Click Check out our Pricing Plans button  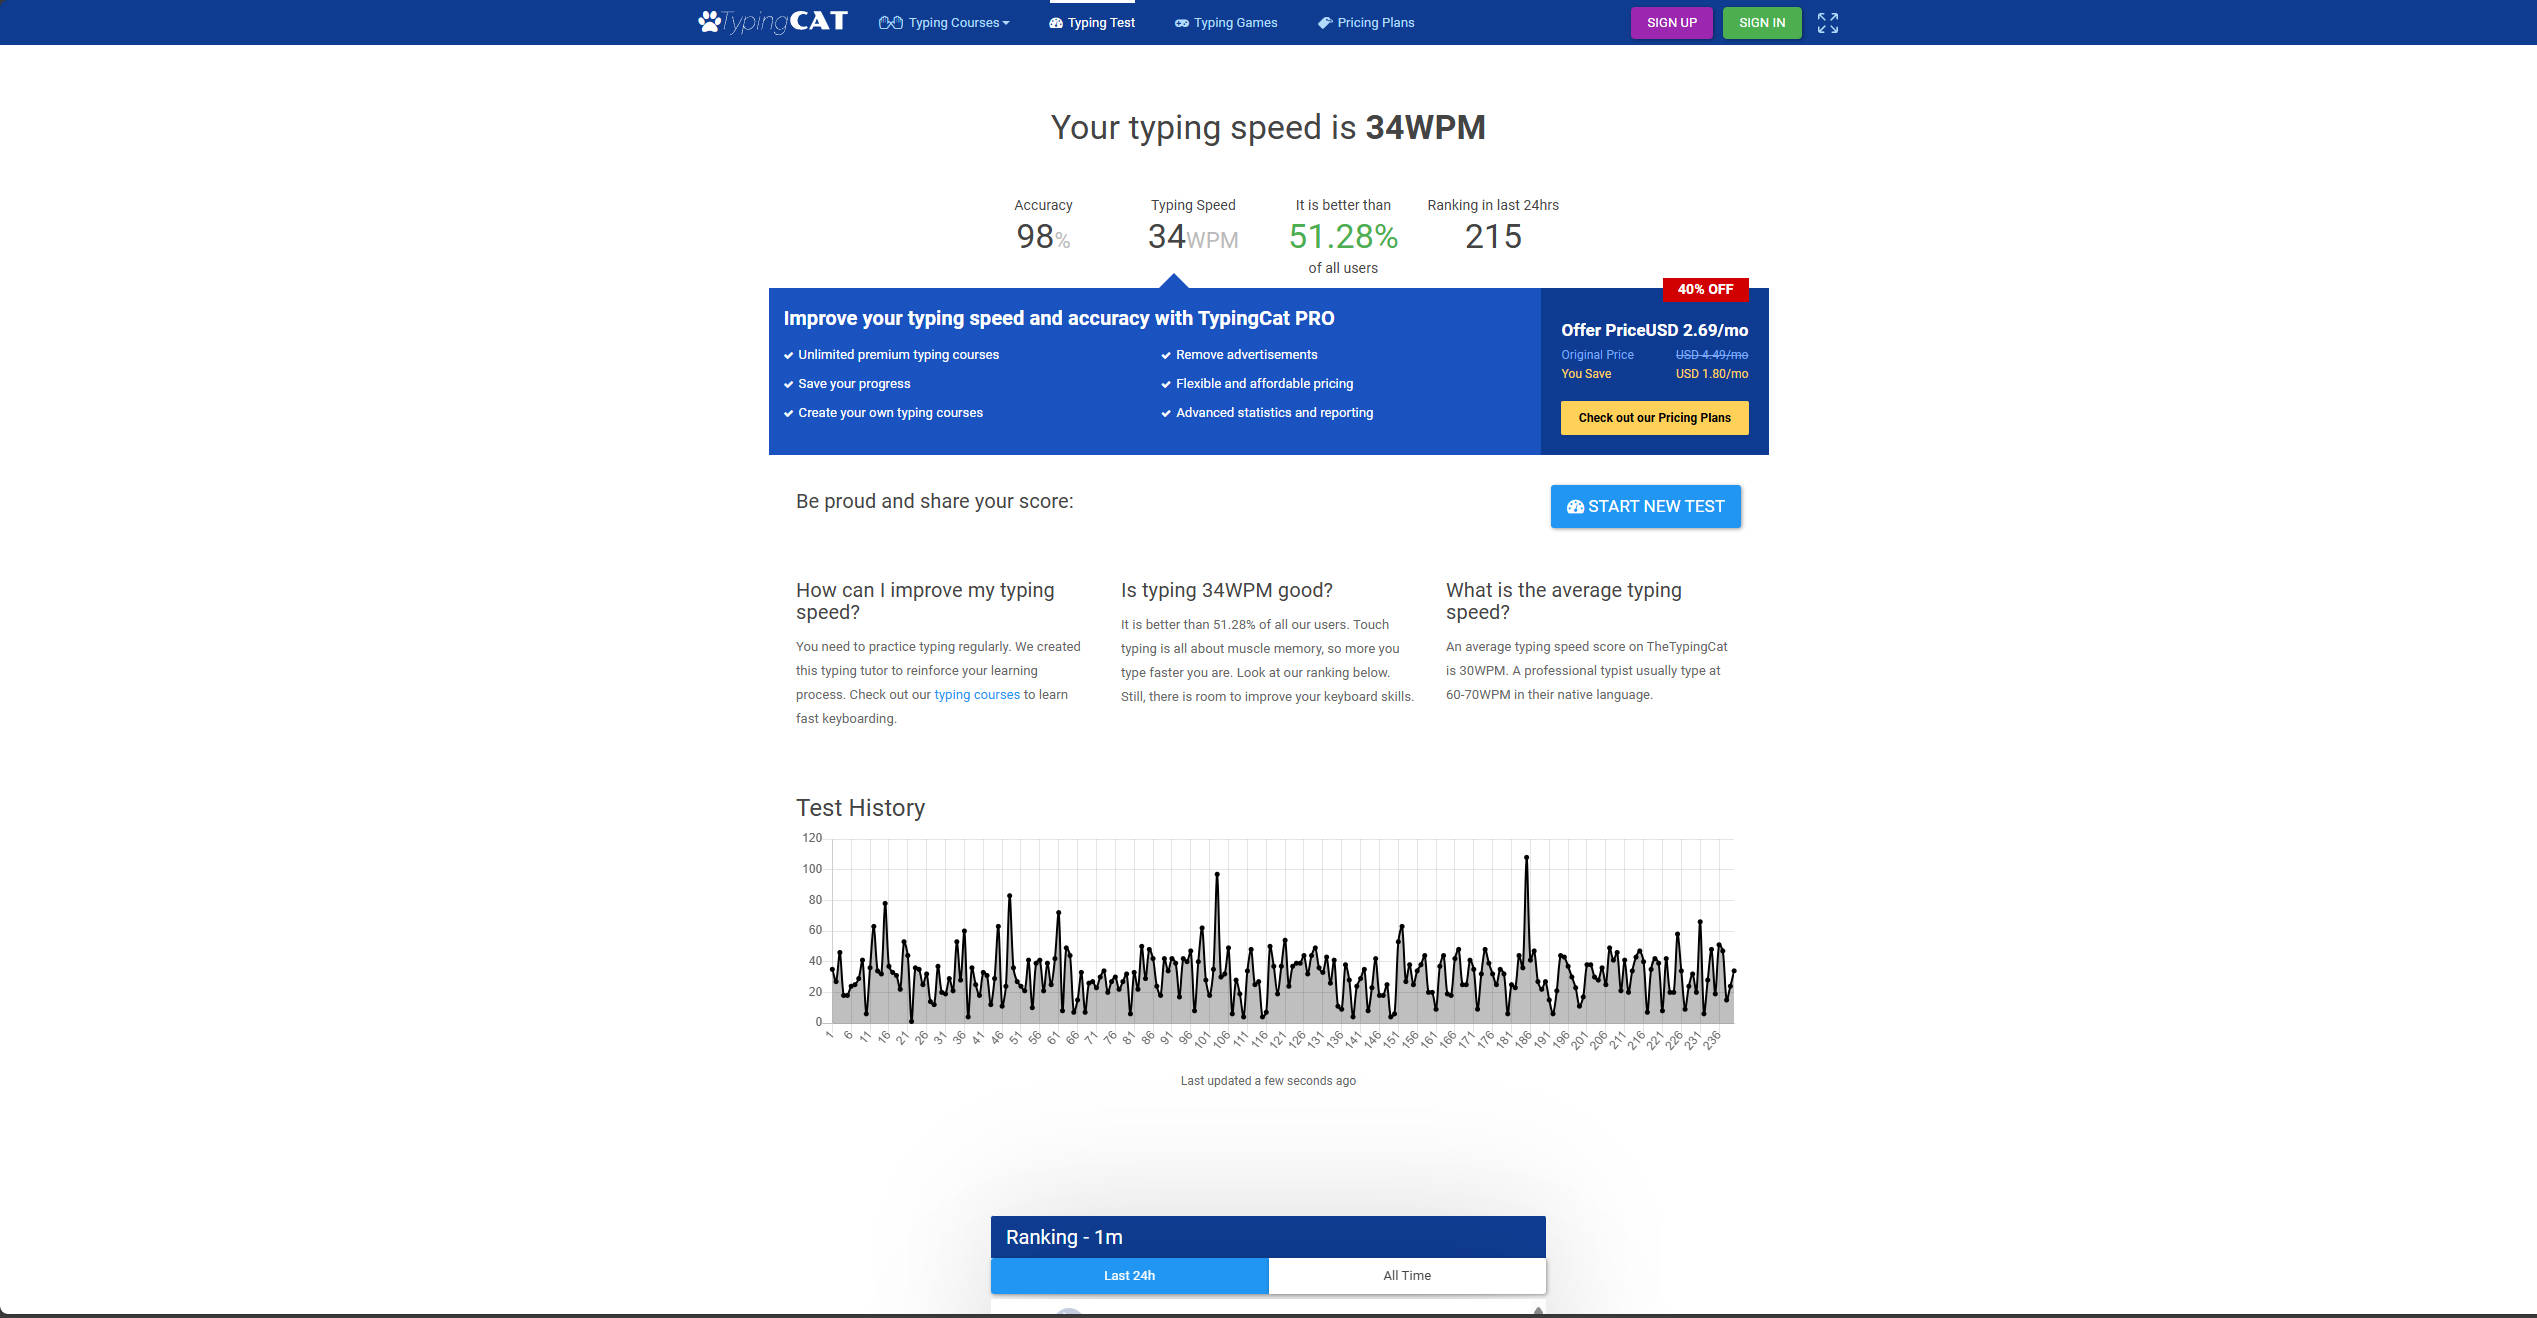pos(1654,418)
